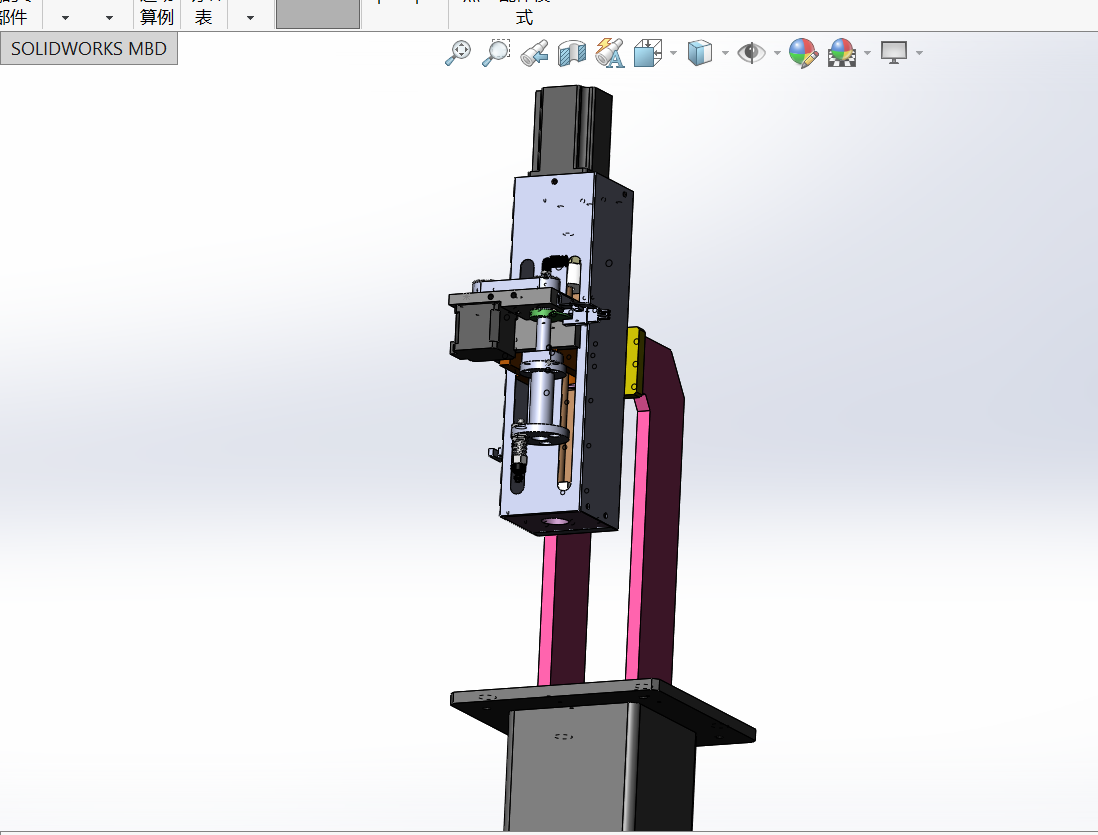
Task: Open Edit Appearance color ball
Action: click(803, 53)
